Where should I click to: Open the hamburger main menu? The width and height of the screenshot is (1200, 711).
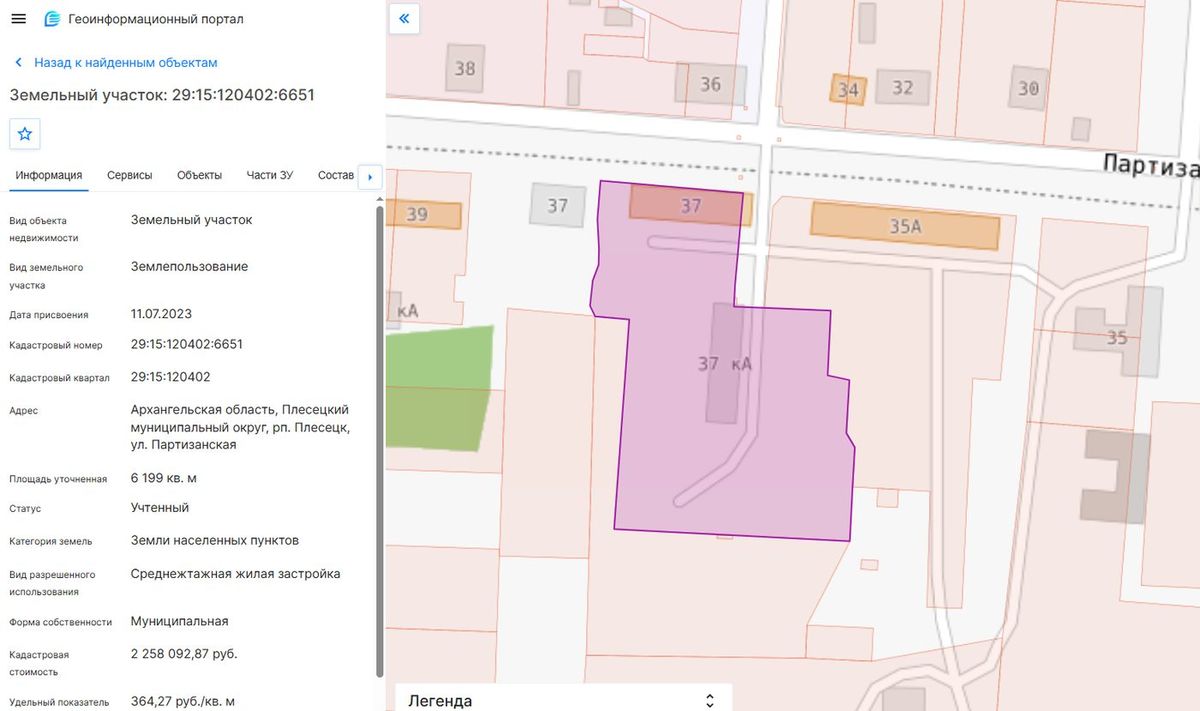pos(18,19)
